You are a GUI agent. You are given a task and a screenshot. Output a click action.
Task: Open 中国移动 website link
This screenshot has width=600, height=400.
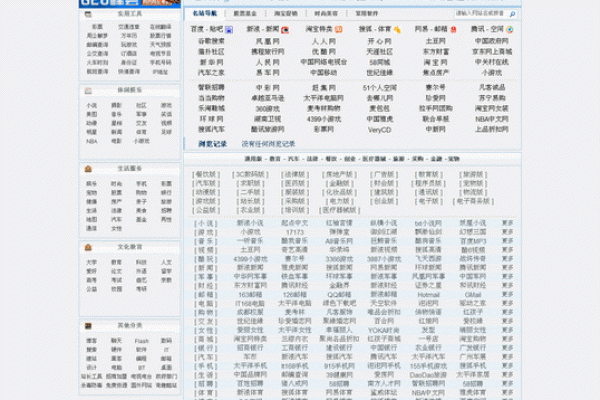coord(323,73)
